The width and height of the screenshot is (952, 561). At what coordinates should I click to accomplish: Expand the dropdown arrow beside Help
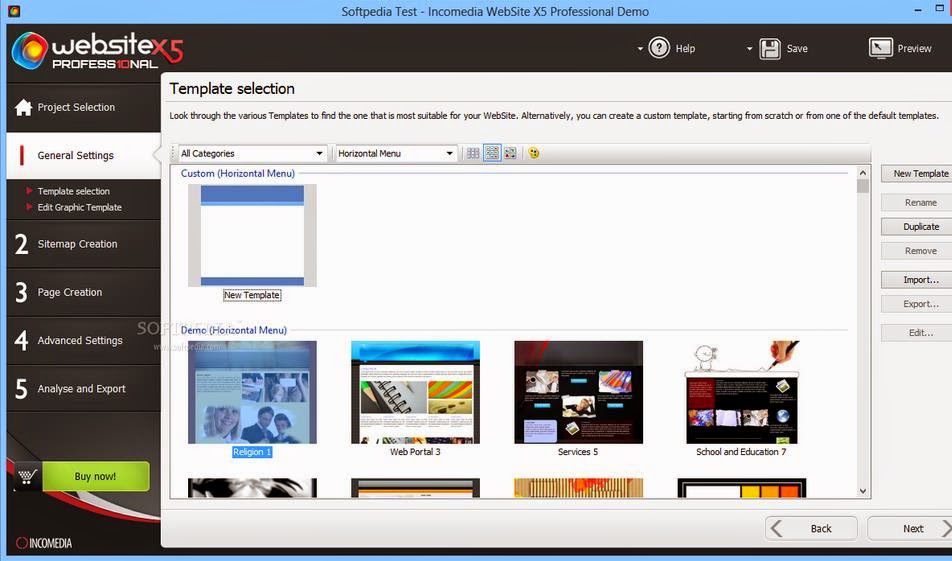[x=640, y=49]
